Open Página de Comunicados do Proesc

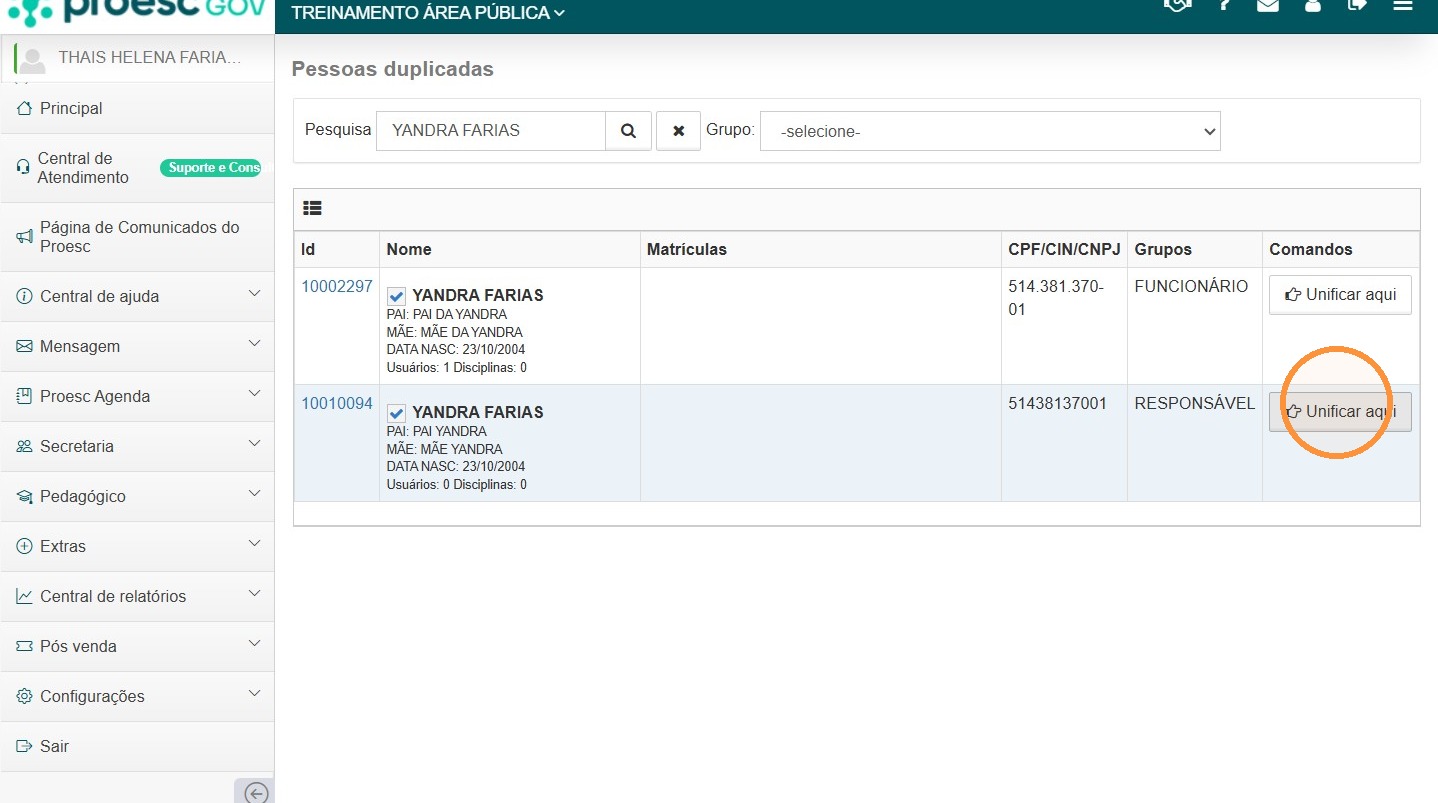(137, 237)
